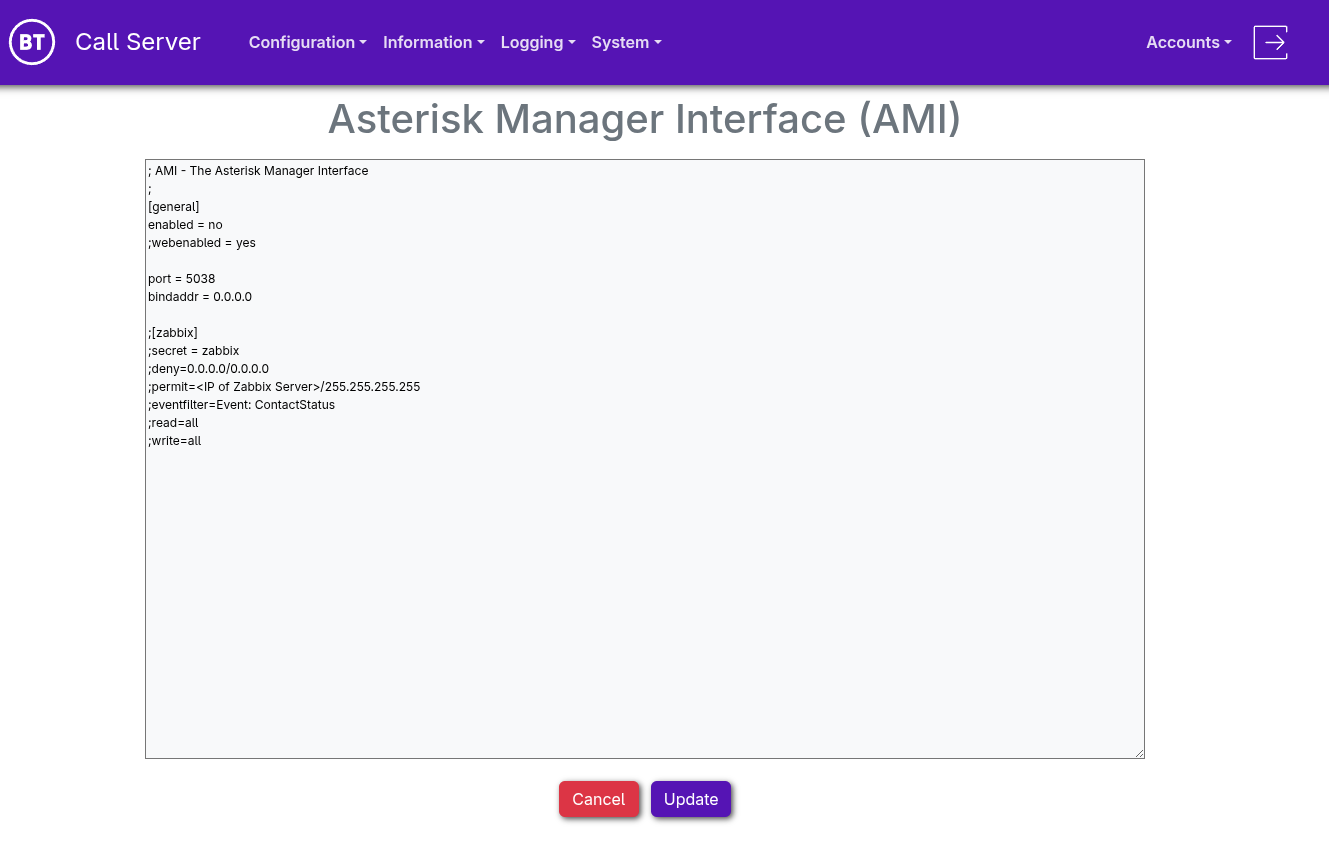Image resolution: width=1329 pixels, height=852 pixels.
Task: Click the ';eventfilter=Event: ContactStatus' line
Action: (x=241, y=405)
